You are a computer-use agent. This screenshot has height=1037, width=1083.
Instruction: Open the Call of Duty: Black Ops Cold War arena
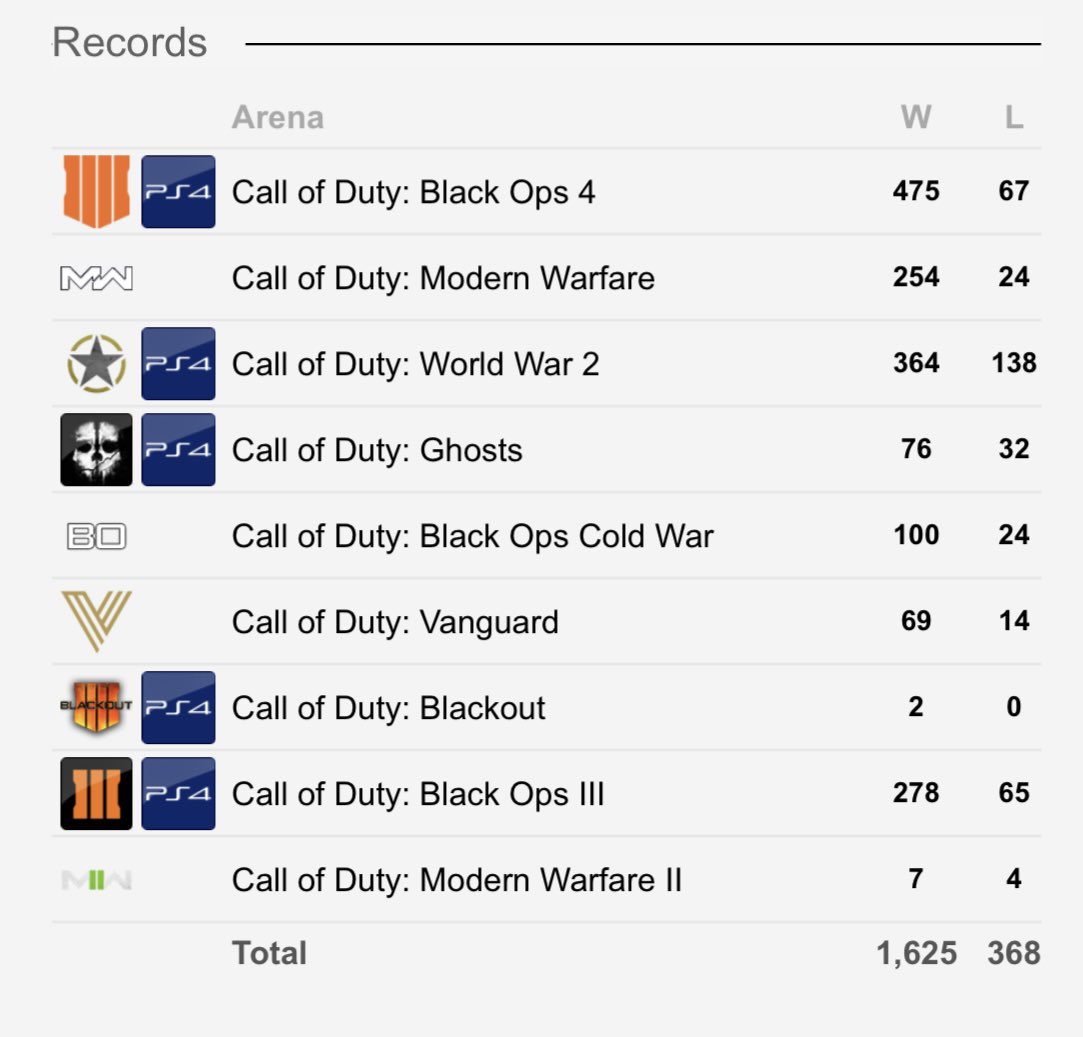472,537
